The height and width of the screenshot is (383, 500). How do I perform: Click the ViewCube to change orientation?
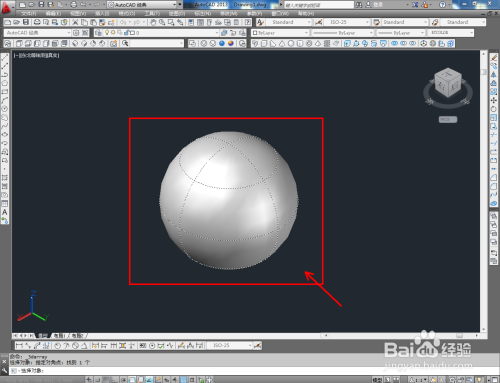pyautogui.click(x=448, y=83)
